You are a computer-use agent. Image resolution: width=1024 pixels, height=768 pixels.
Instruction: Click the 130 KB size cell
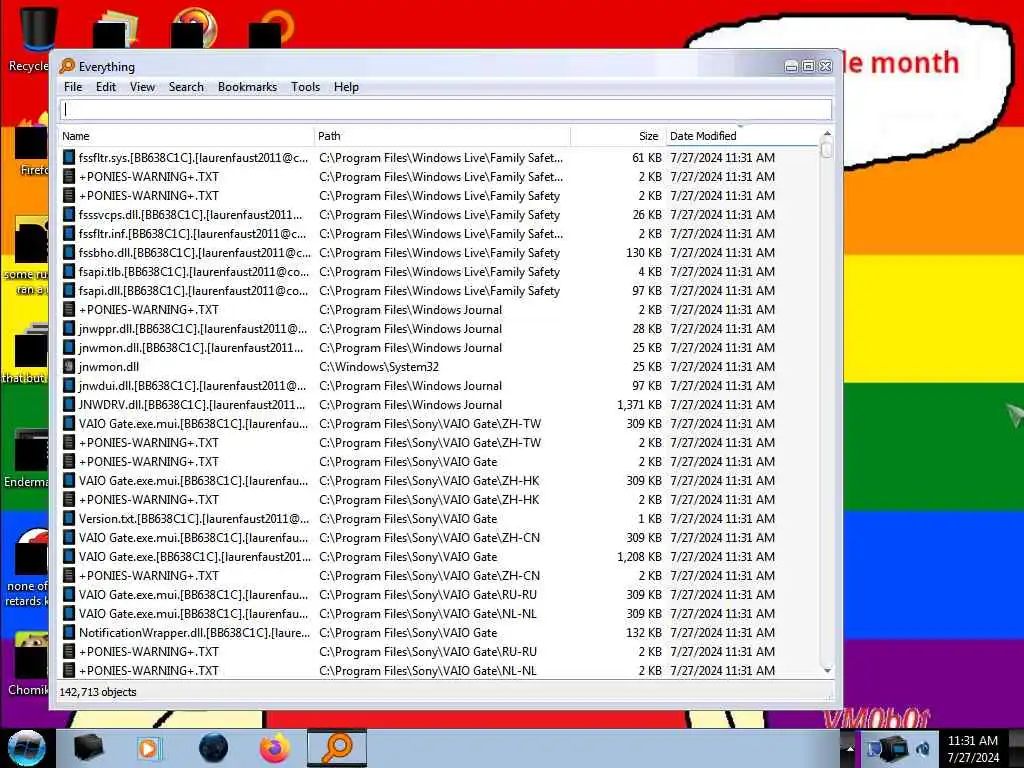(643, 252)
